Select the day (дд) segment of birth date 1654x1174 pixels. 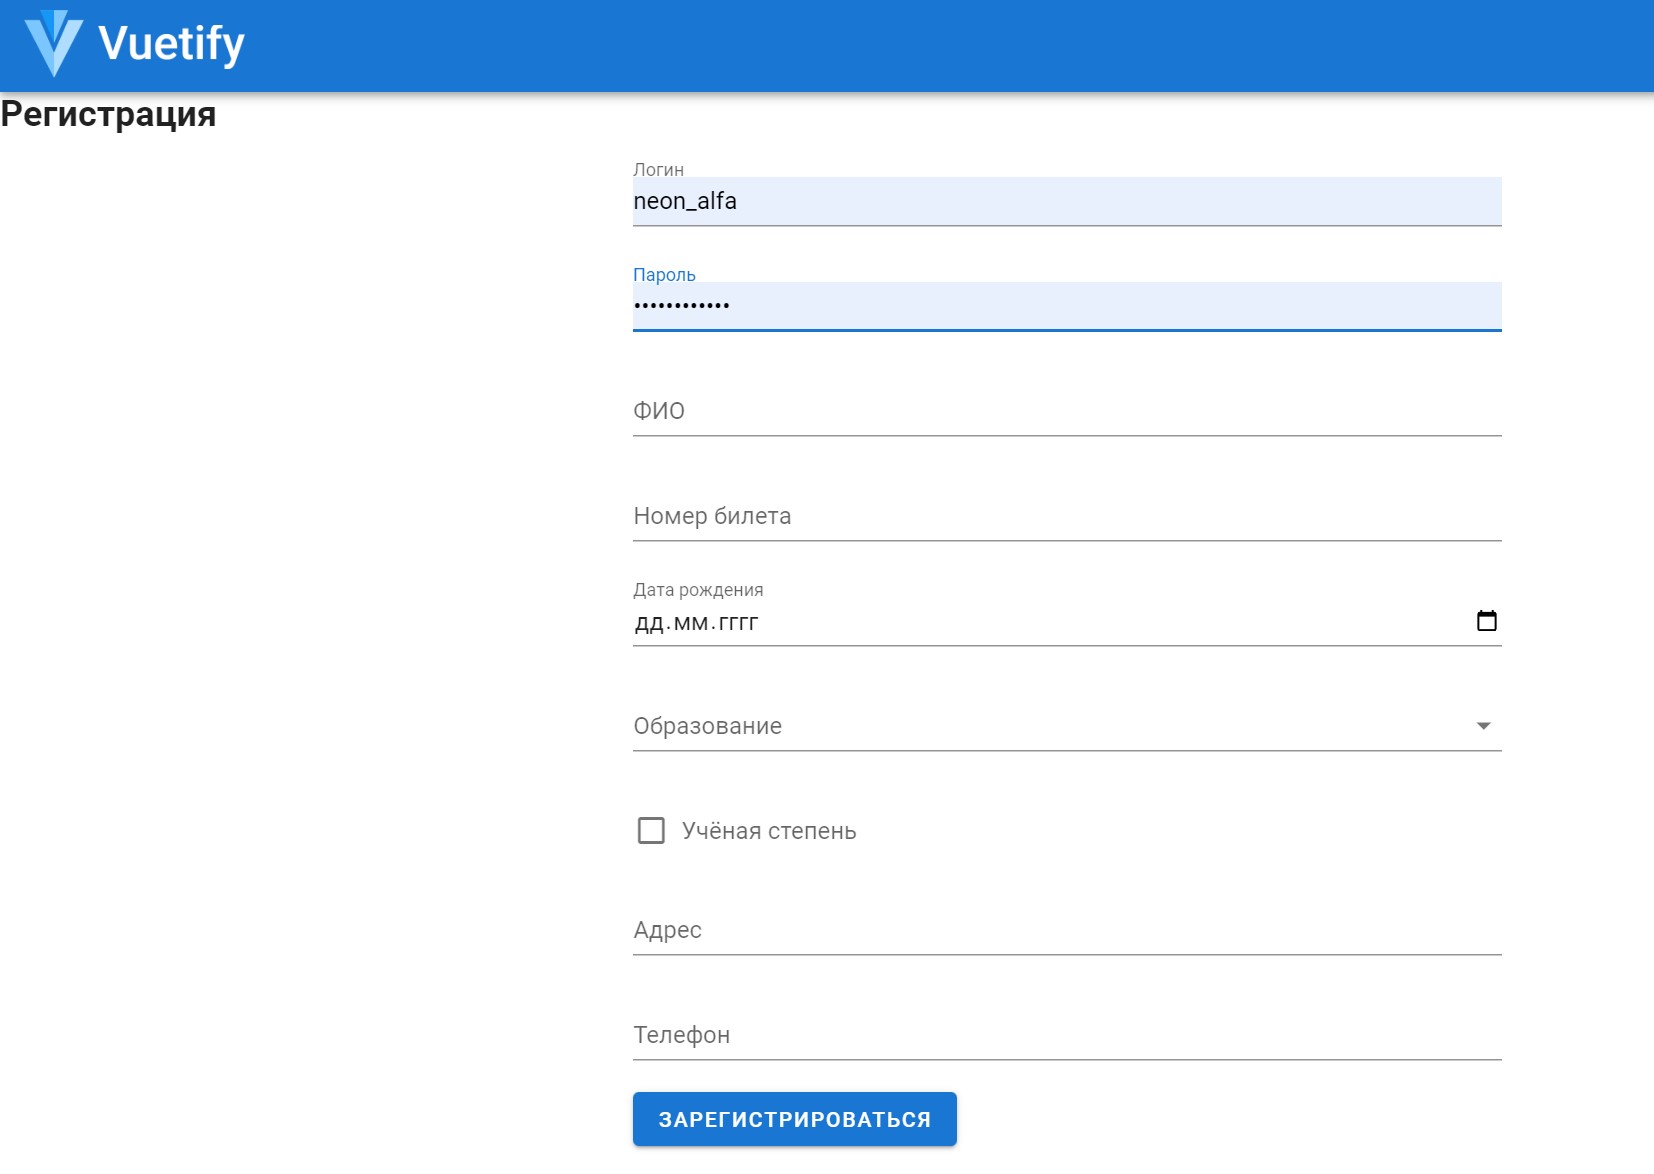coord(648,623)
